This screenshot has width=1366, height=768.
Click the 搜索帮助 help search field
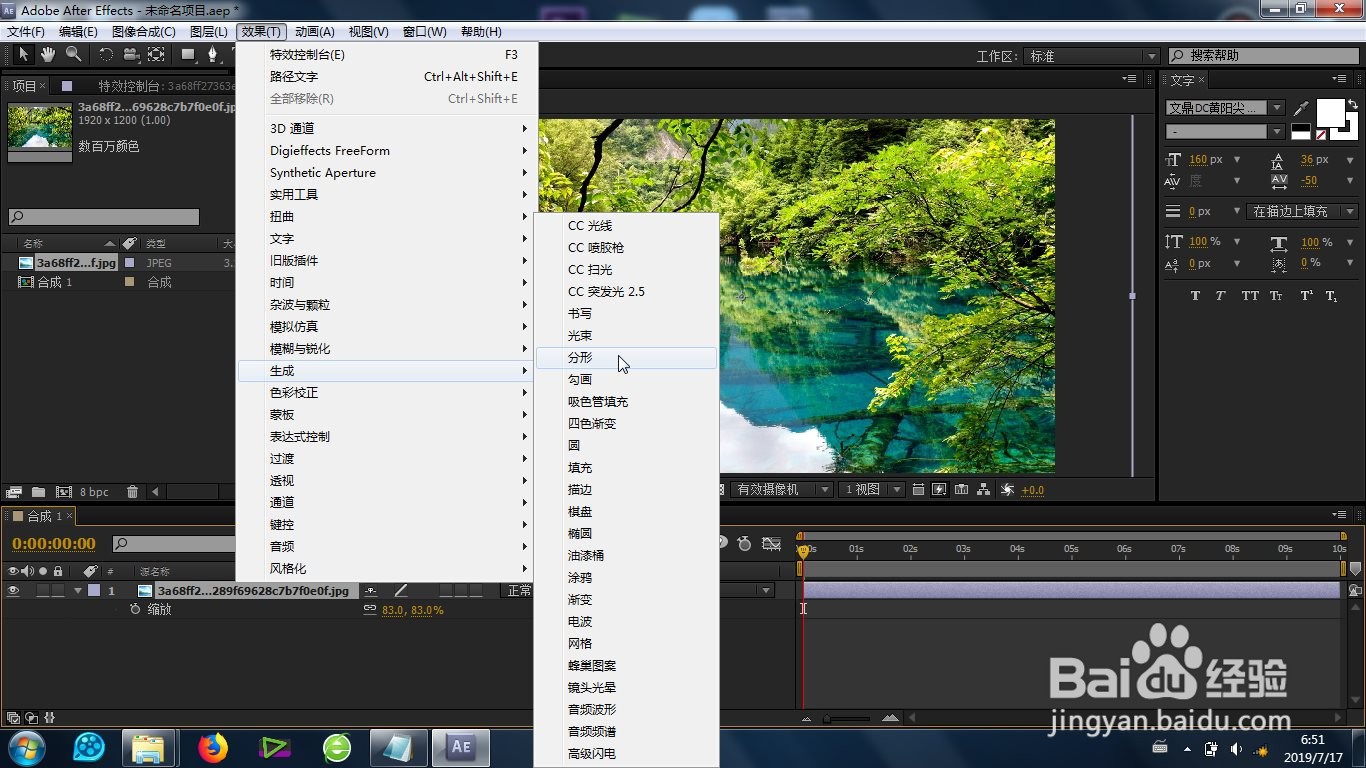1263,56
